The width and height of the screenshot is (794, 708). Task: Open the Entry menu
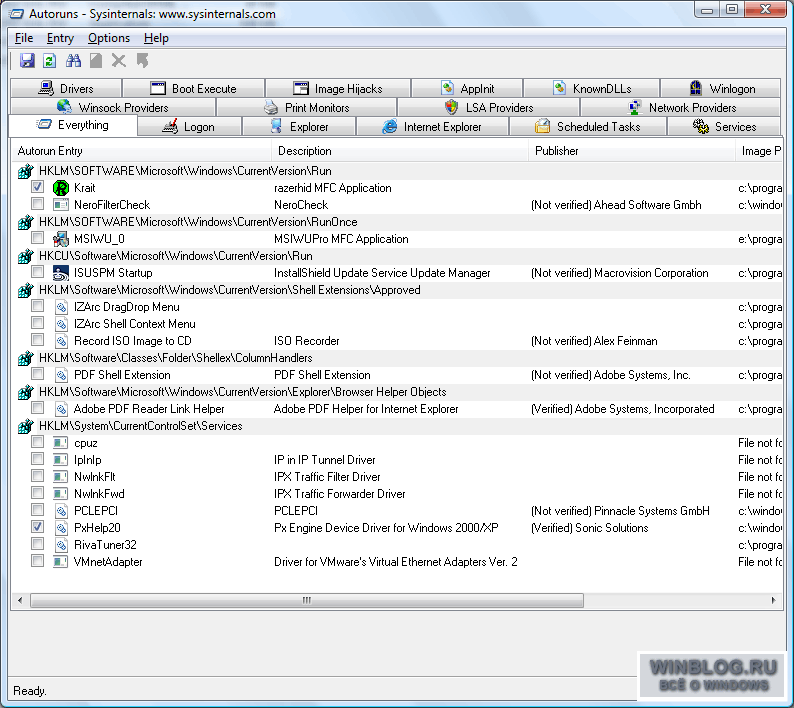pos(60,38)
